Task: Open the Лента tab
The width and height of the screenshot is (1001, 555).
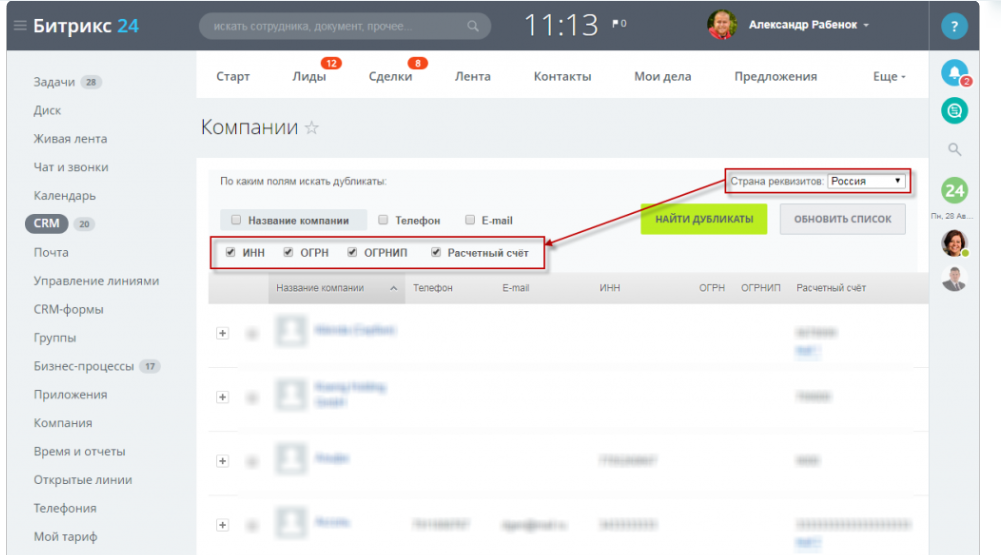Action: [472, 77]
